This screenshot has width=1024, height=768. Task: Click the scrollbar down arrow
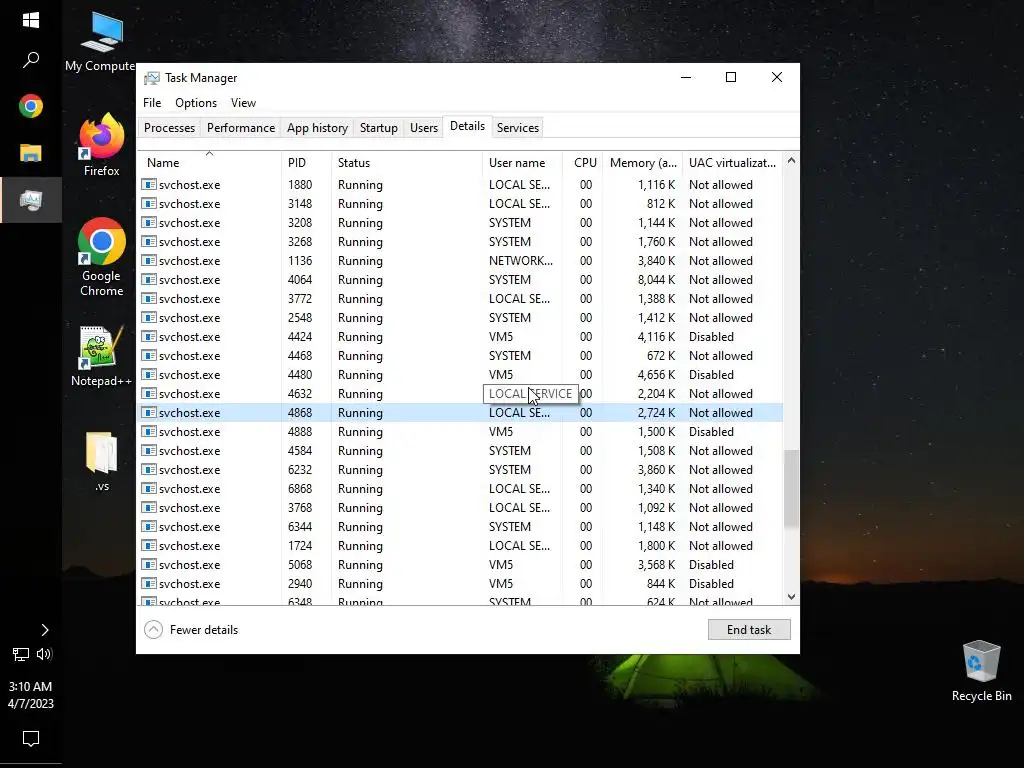coord(791,597)
